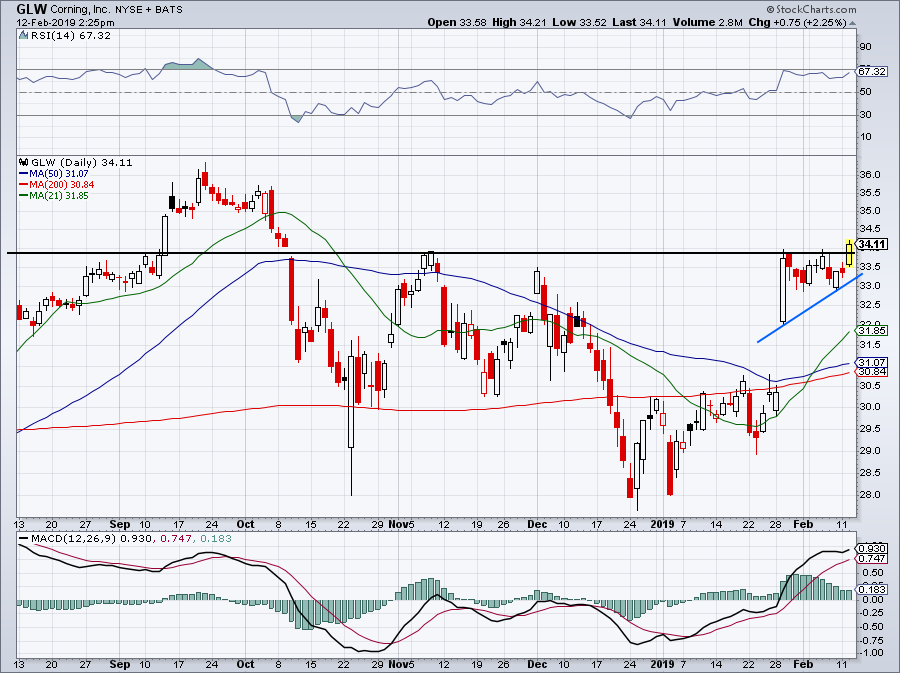Click the blue 31.07 MA(50) axis tag

click(872, 363)
